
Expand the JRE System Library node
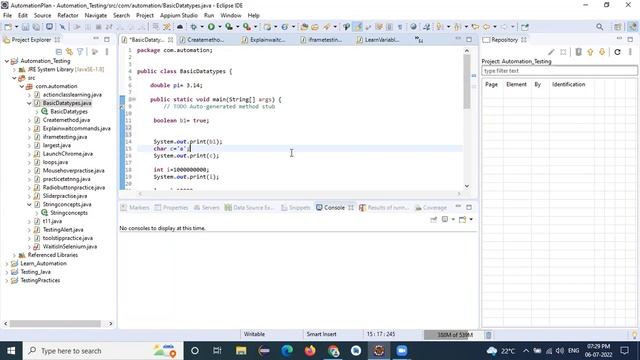point(15,69)
